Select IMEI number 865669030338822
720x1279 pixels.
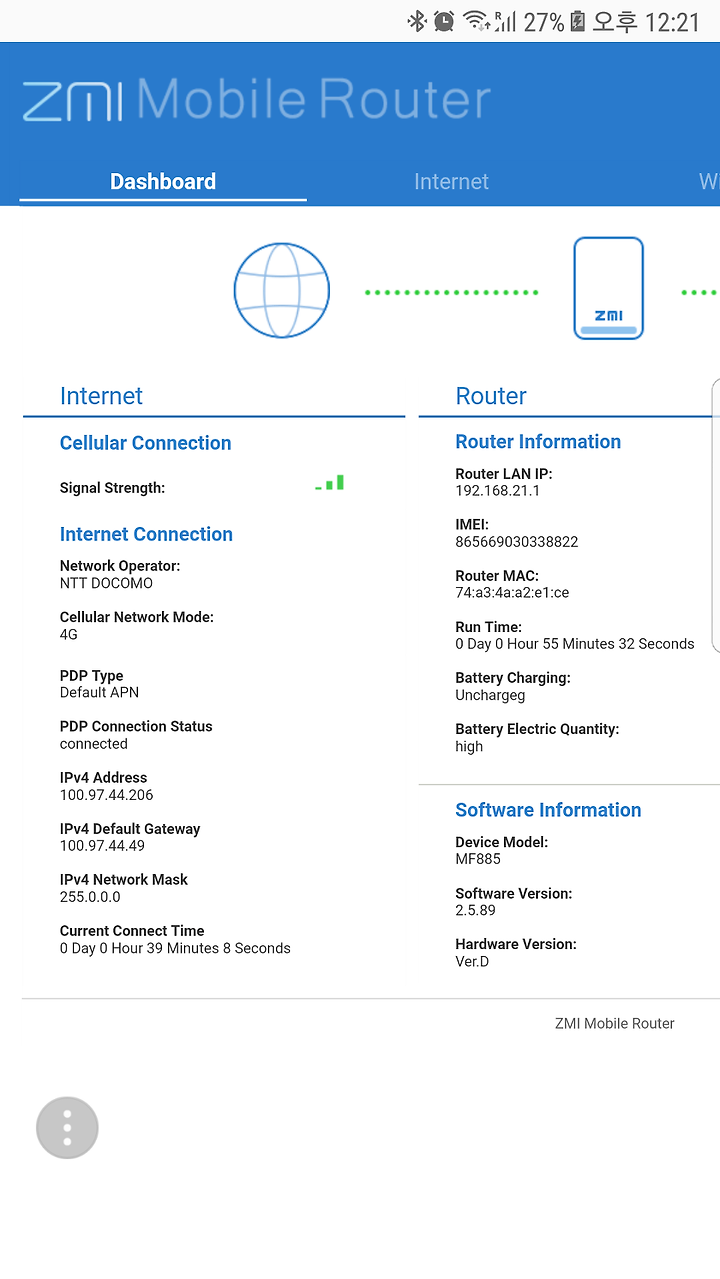[516, 542]
